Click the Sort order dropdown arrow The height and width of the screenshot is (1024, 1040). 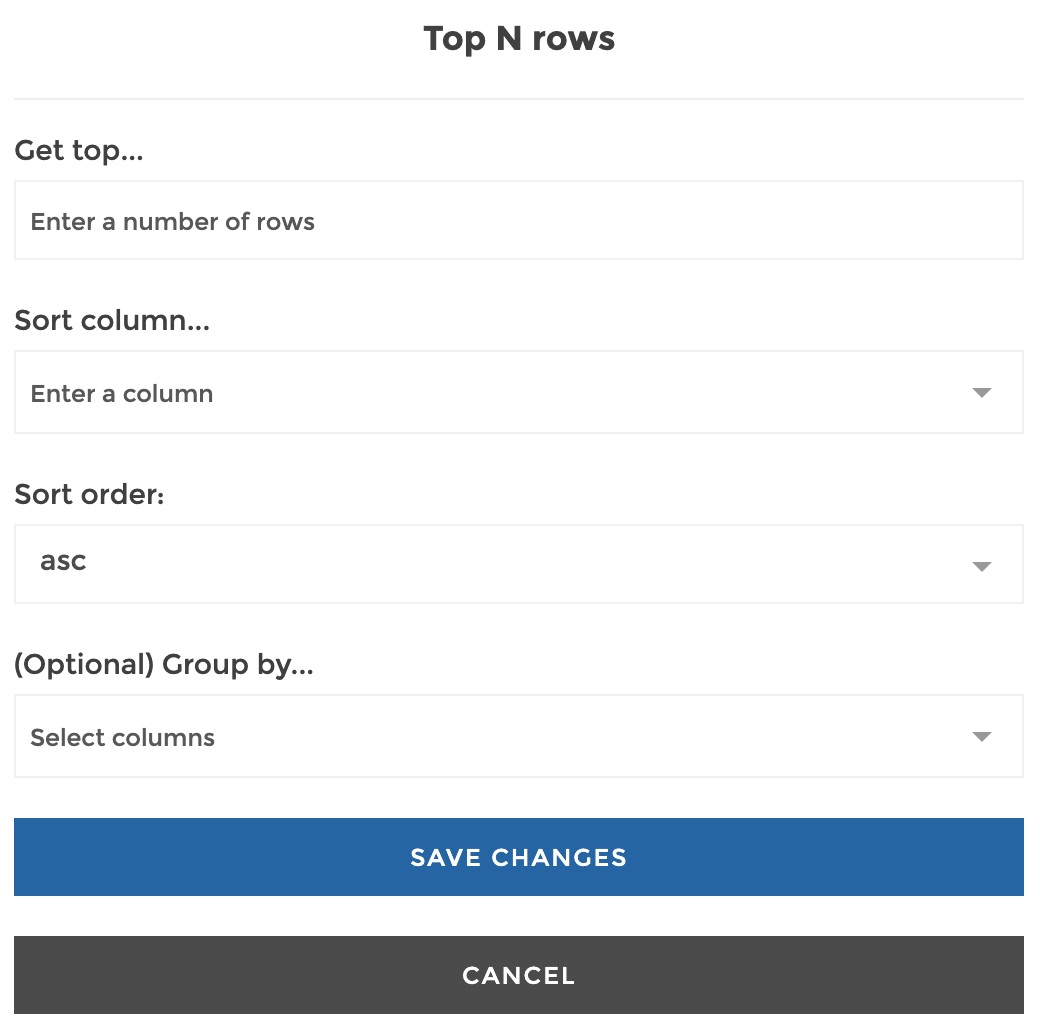coord(981,566)
